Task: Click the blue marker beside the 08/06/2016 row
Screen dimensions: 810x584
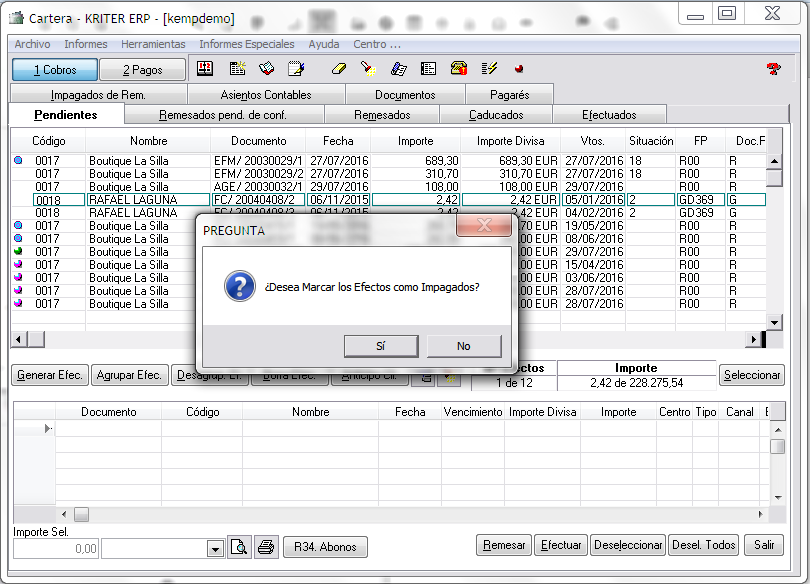Action: point(18,238)
